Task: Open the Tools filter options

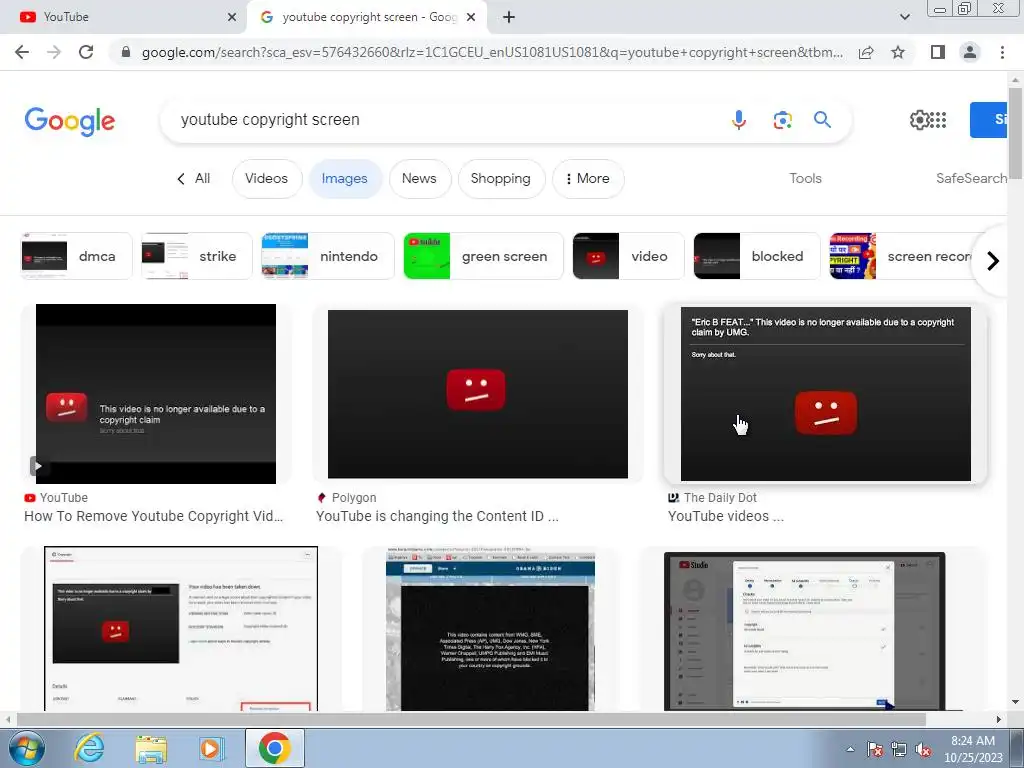Action: pos(805,178)
